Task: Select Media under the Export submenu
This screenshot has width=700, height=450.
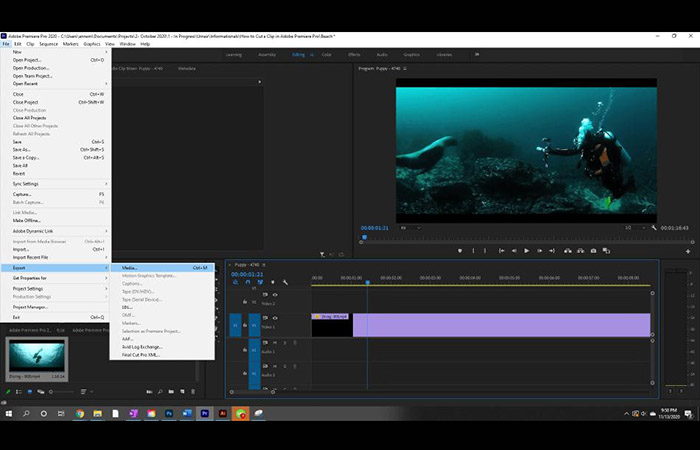Action: [x=130, y=268]
